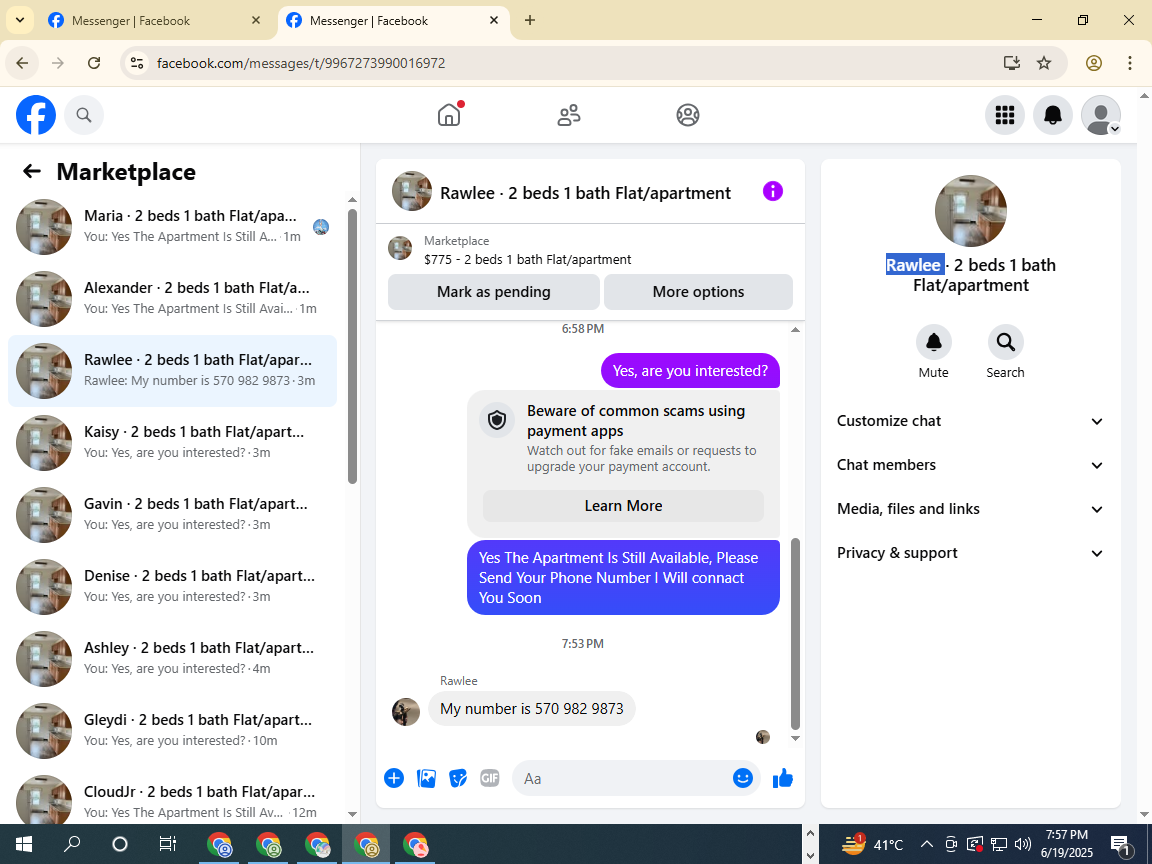Mute this conversation with the bell icon
The width and height of the screenshot is (1152, 864).
pos(934,342)
